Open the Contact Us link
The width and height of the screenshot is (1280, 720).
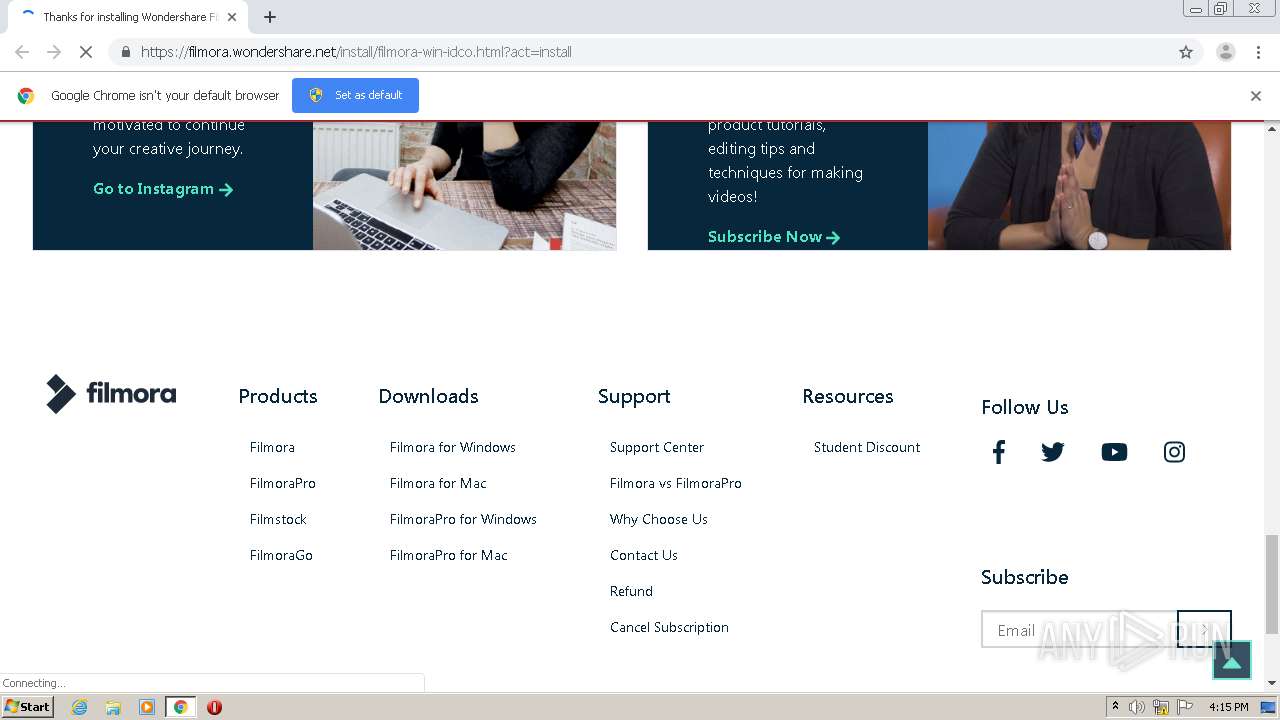pyautogui.click(x=644, y=555)
